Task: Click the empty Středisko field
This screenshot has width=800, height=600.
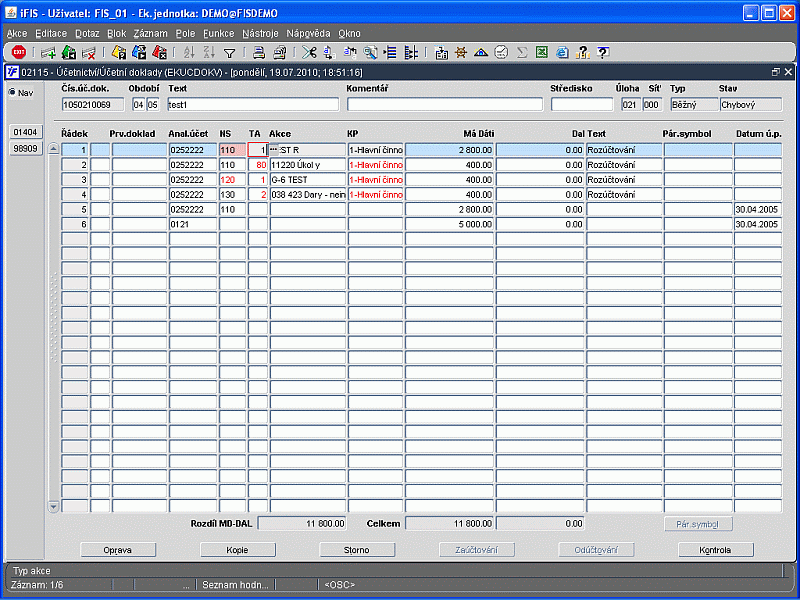Action: (x=582, y=105)
